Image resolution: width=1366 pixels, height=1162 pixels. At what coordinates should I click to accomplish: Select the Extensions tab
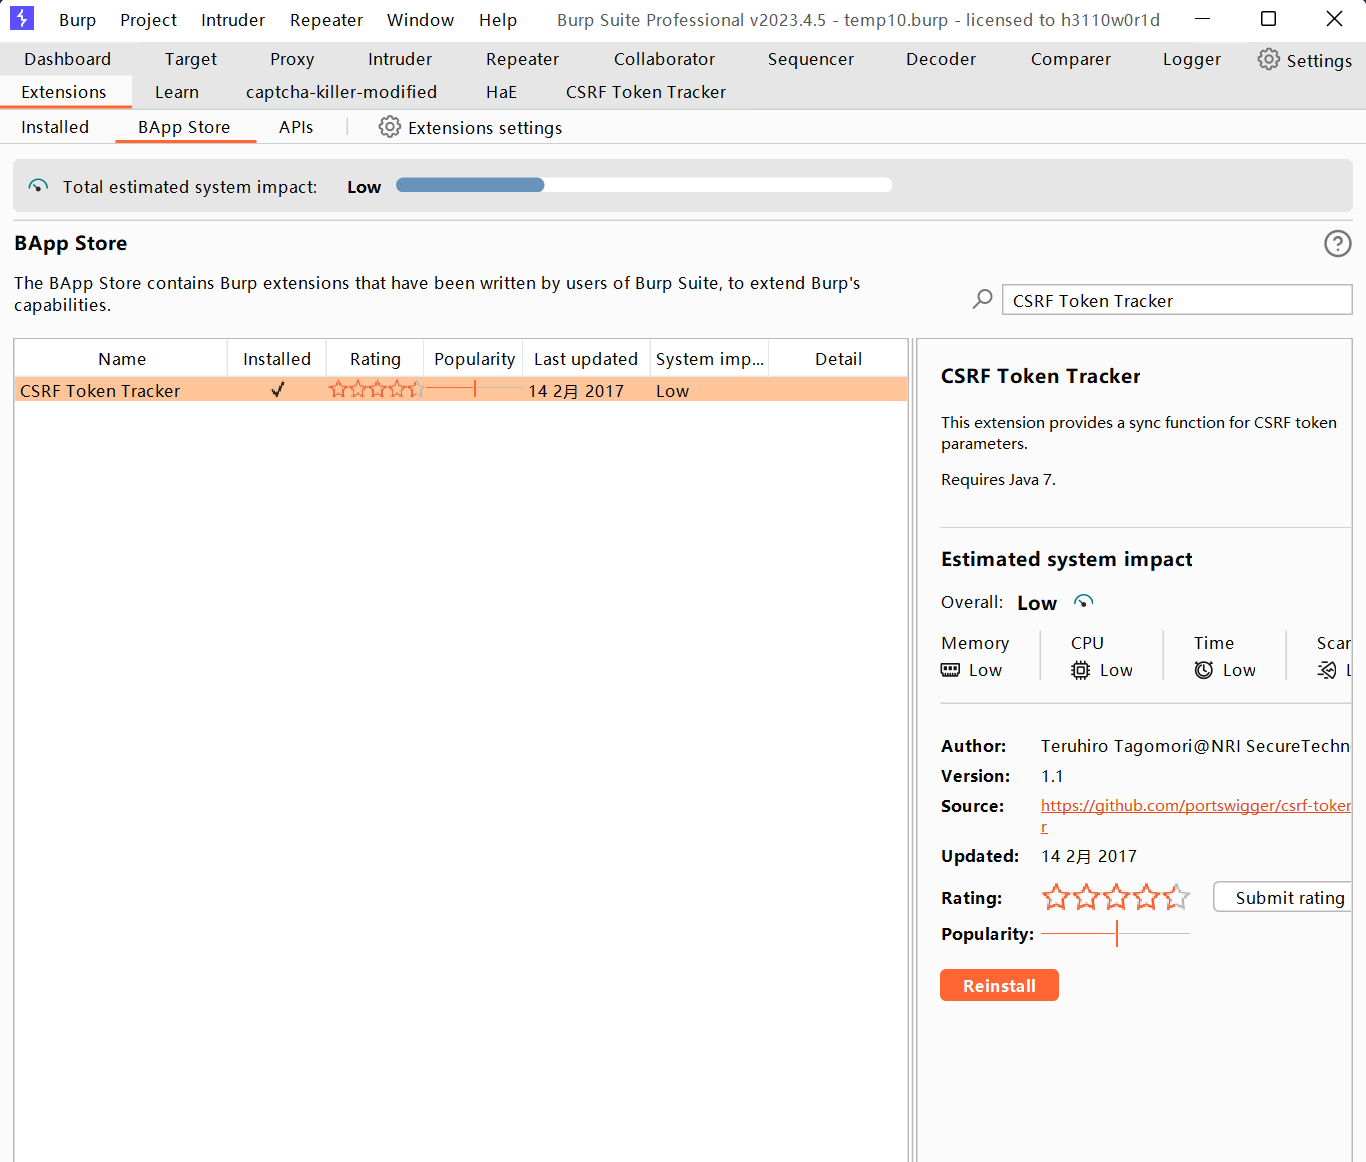tap(64, 92)
